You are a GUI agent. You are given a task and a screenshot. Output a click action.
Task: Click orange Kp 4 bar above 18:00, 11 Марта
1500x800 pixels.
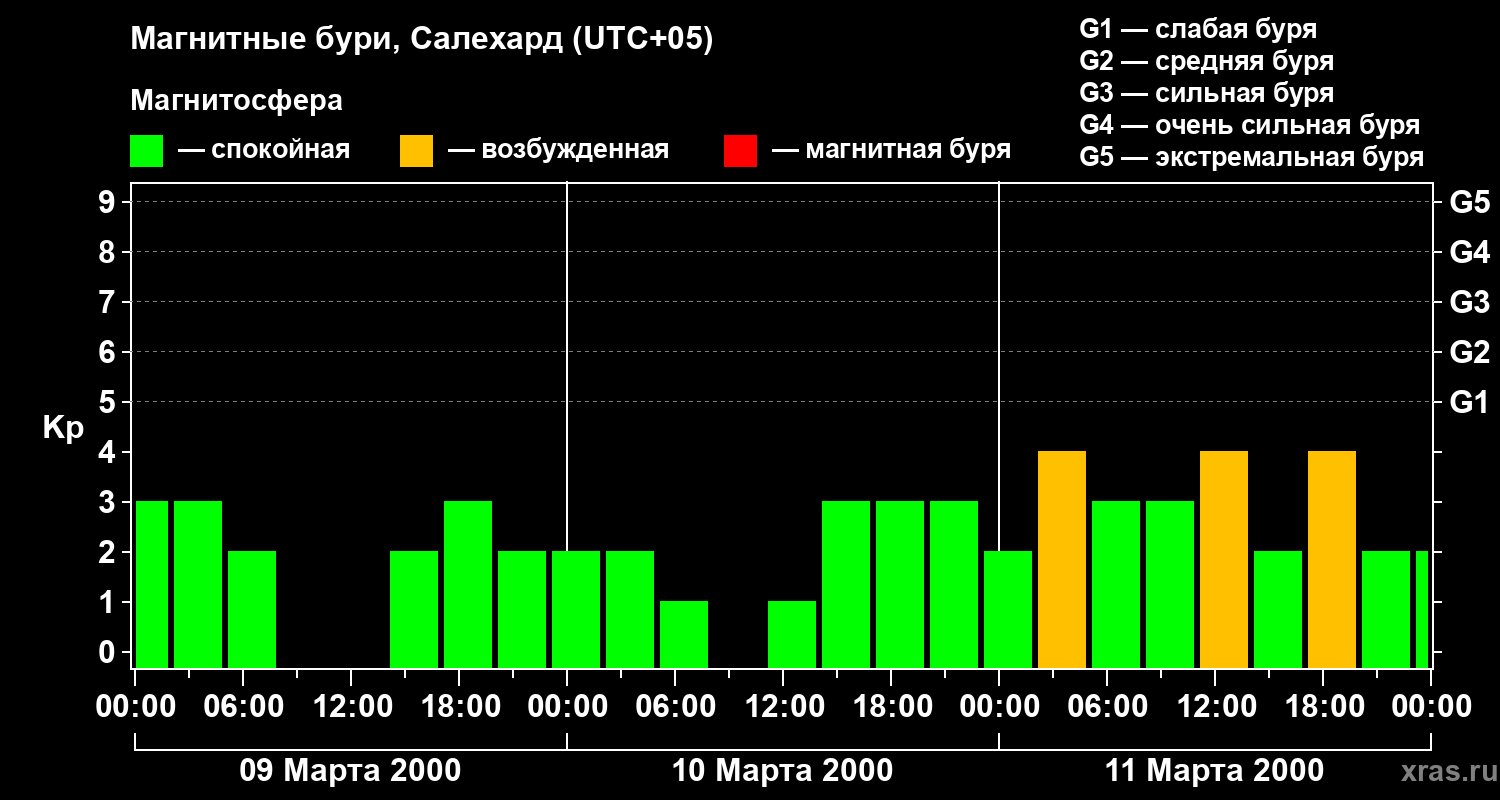pos(1332,560)
